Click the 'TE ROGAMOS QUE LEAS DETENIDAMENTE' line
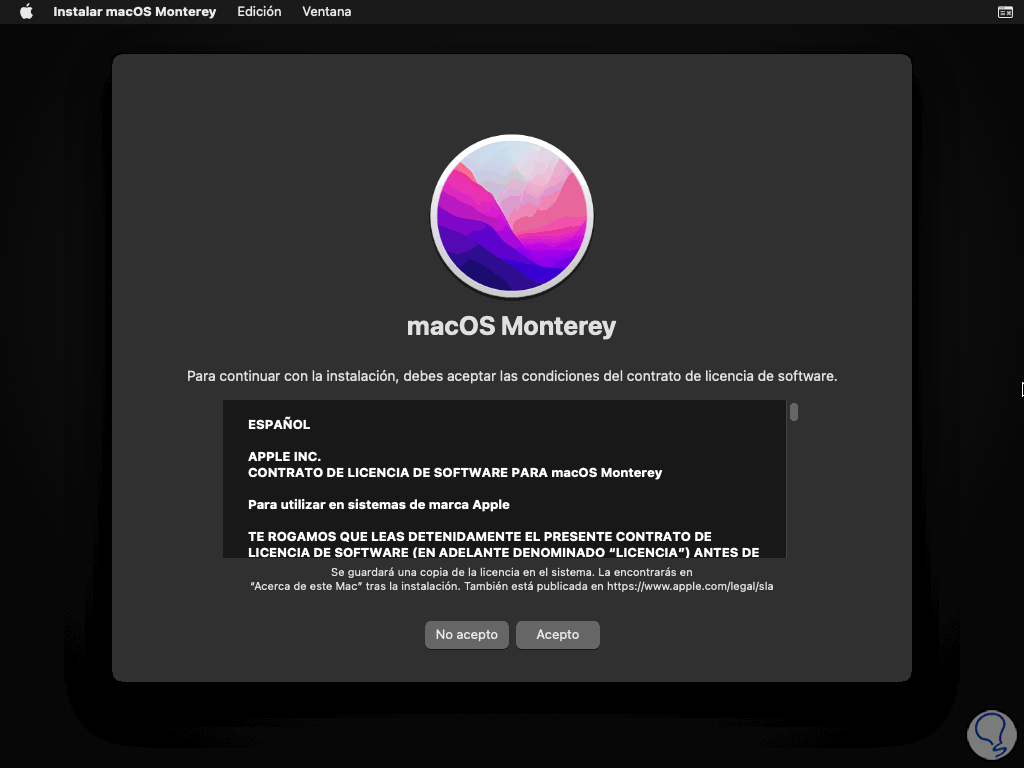Viewport: 1024px width, 768px height. (x=479, y=537)
